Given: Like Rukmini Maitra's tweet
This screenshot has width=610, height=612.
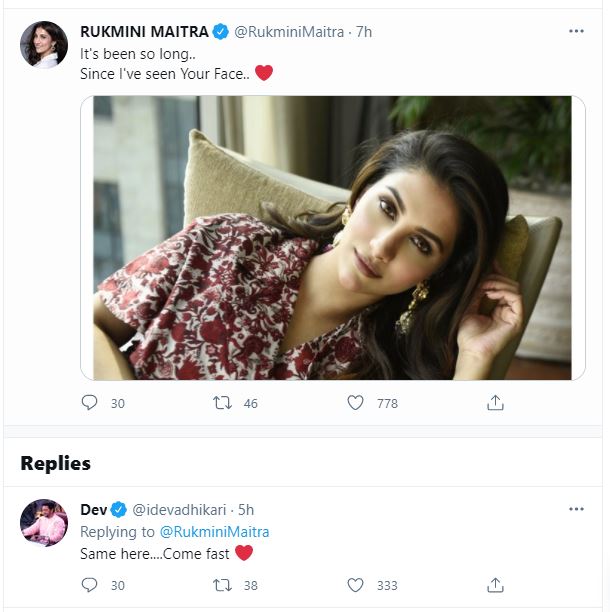Looking at the screenshot, I should pyautogui.click(x=355, y=403).
